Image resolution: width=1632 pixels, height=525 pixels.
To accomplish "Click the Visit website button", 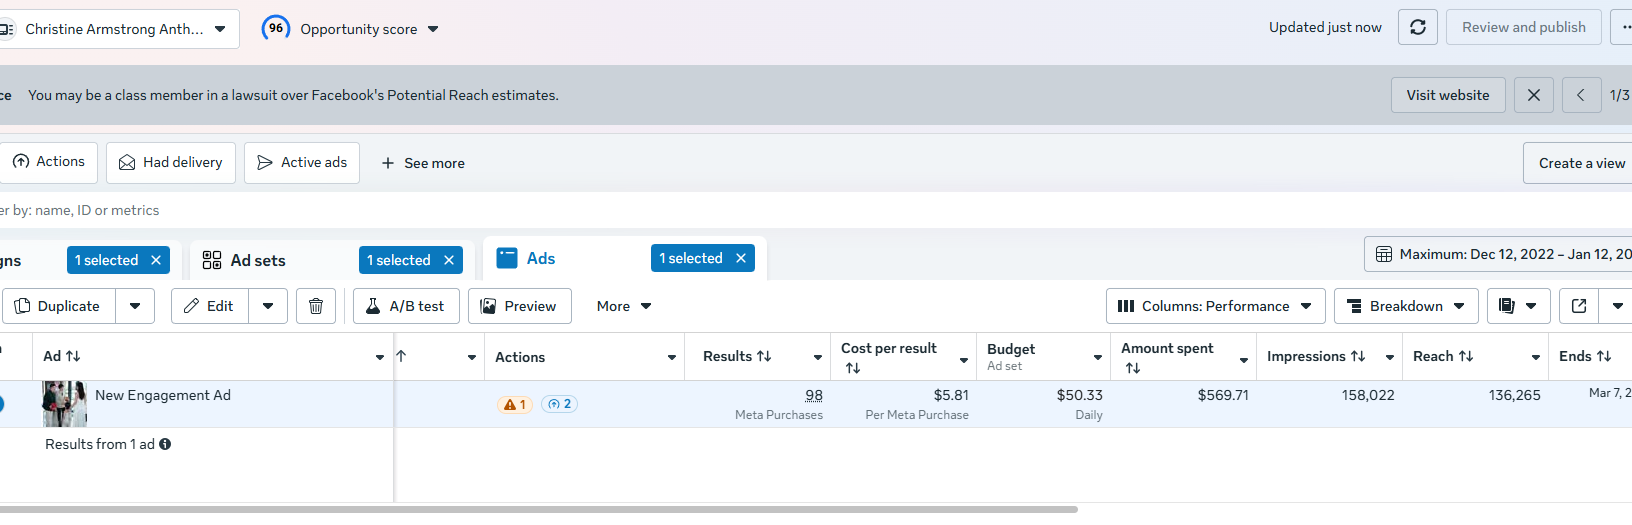I will tap(1447, 95).
